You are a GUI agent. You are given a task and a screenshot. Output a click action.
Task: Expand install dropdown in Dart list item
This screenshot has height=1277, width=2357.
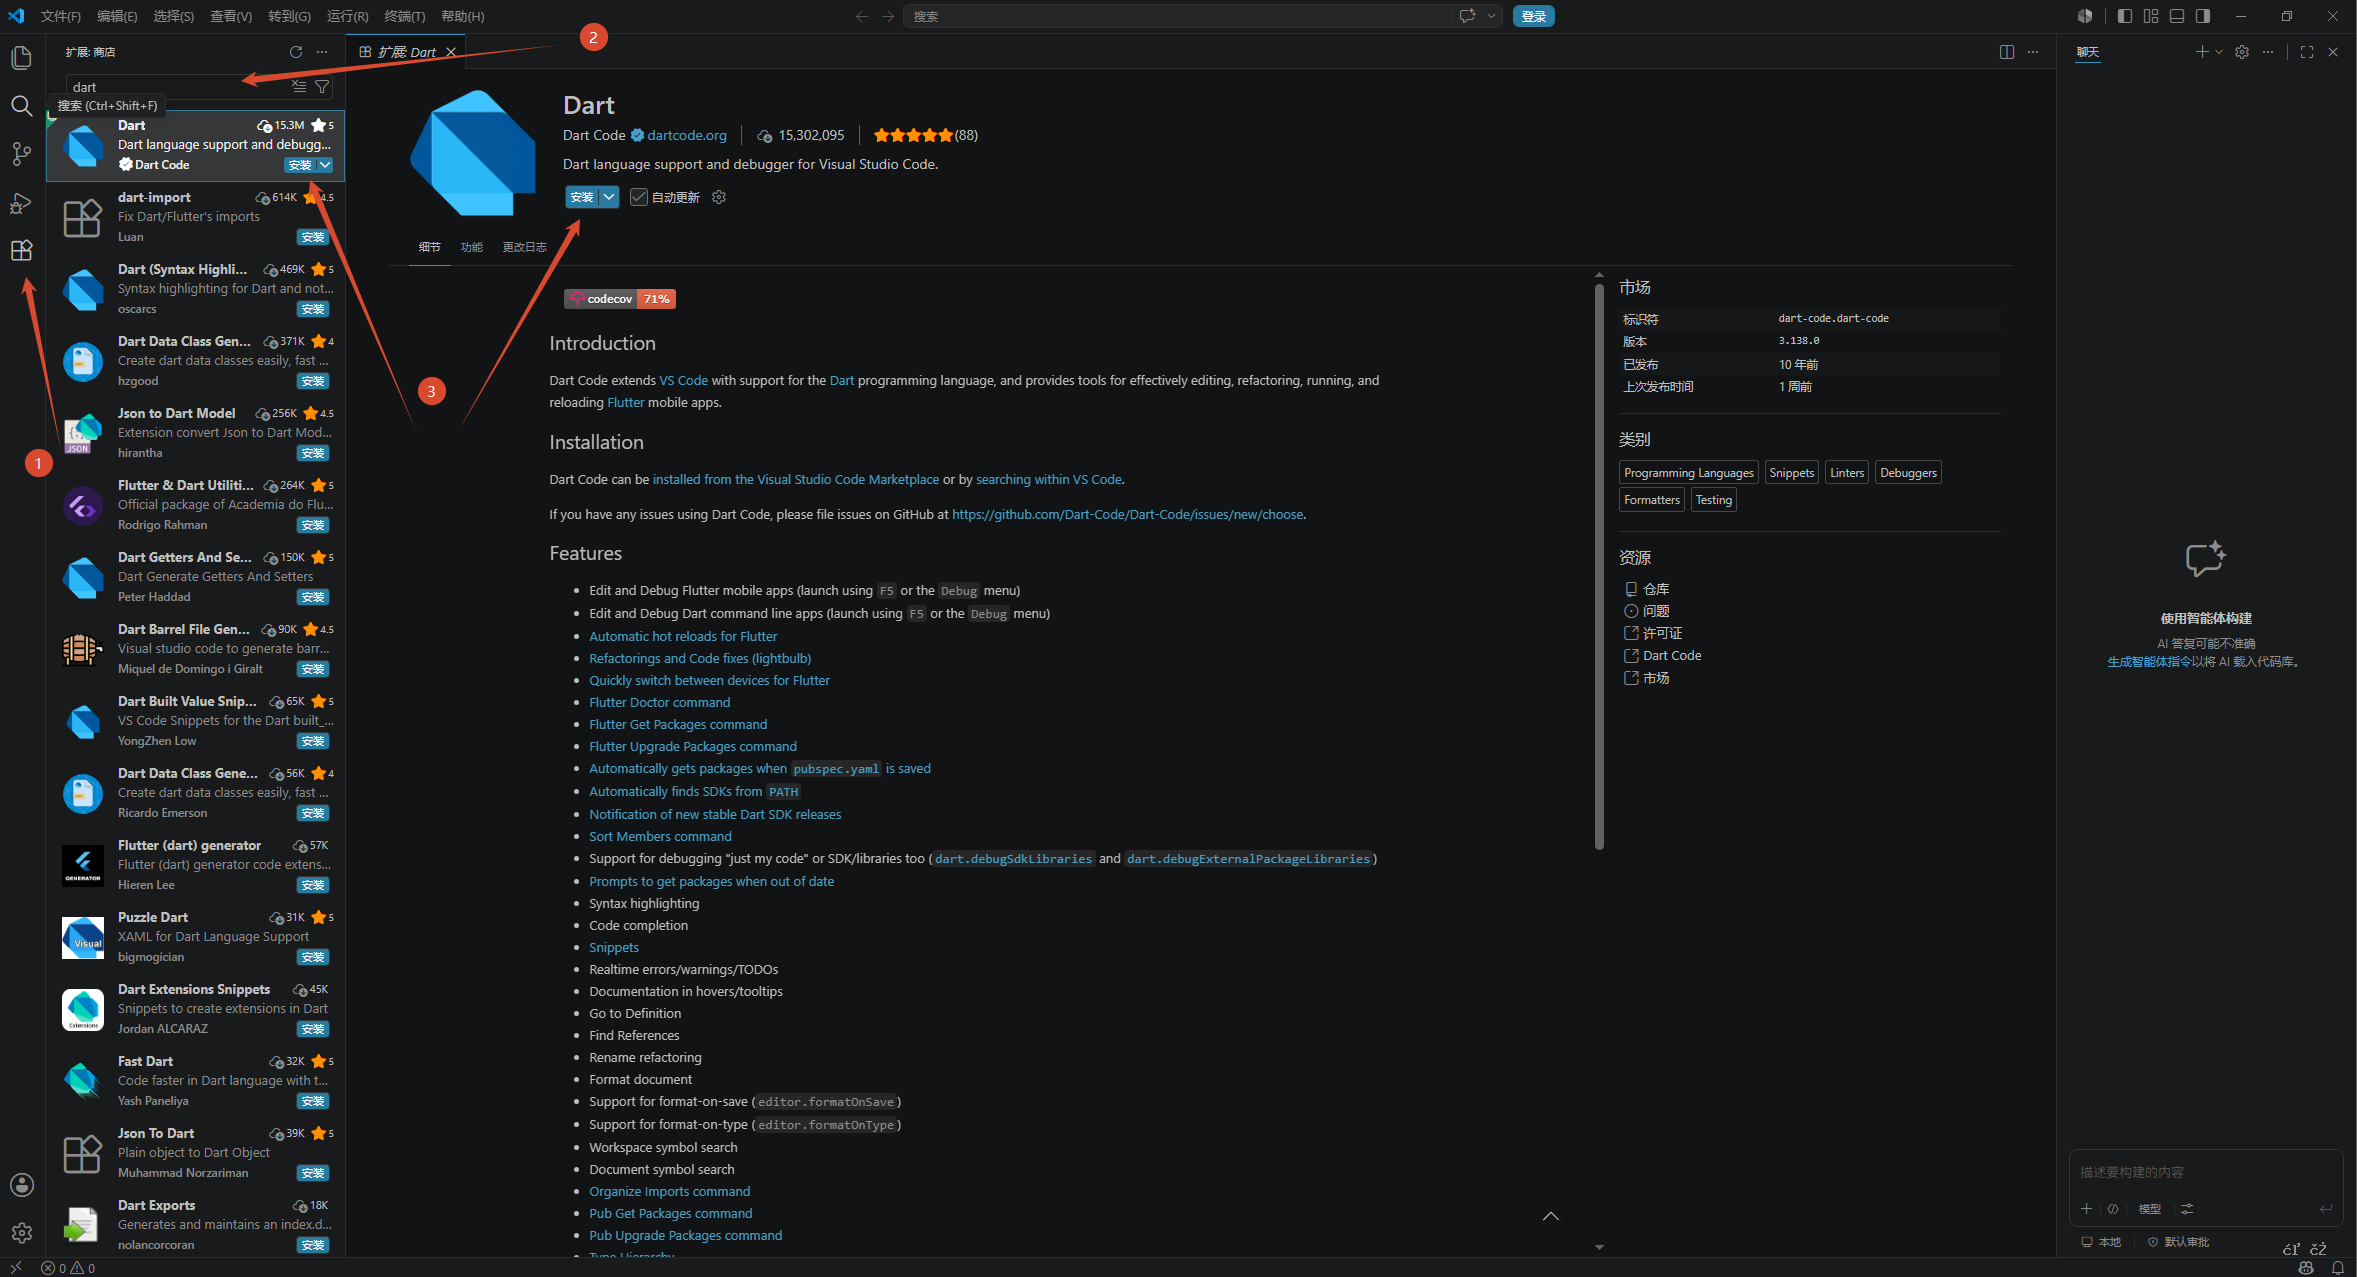tap(325, 165)
